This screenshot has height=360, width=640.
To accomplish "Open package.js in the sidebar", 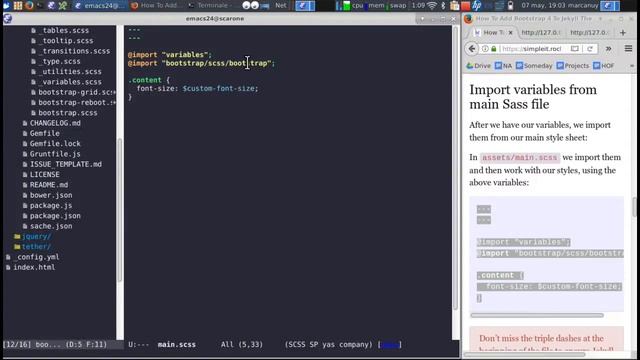I will point(51,205).
